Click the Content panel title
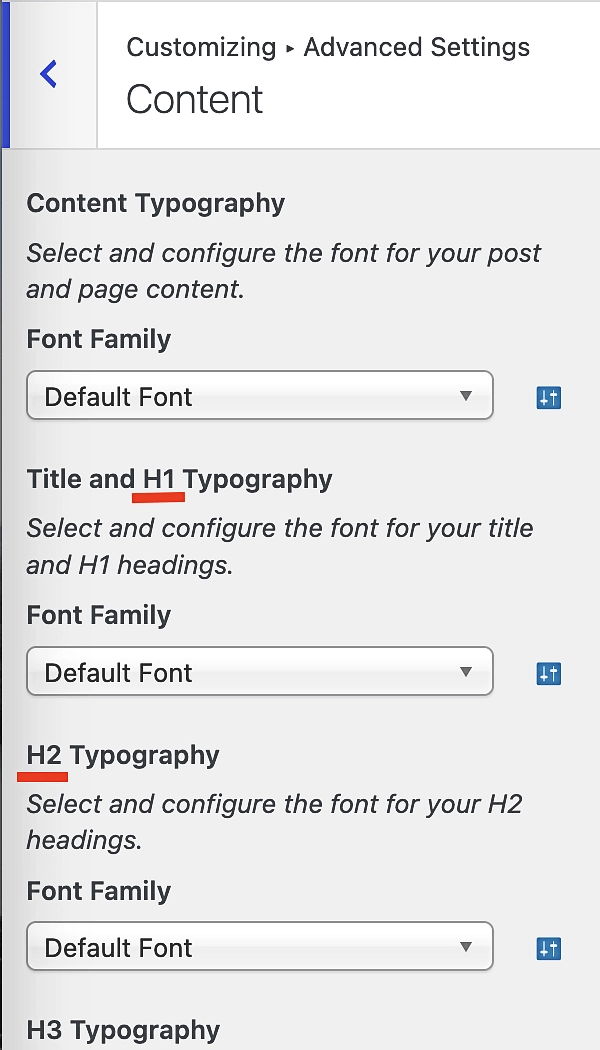 194,100
